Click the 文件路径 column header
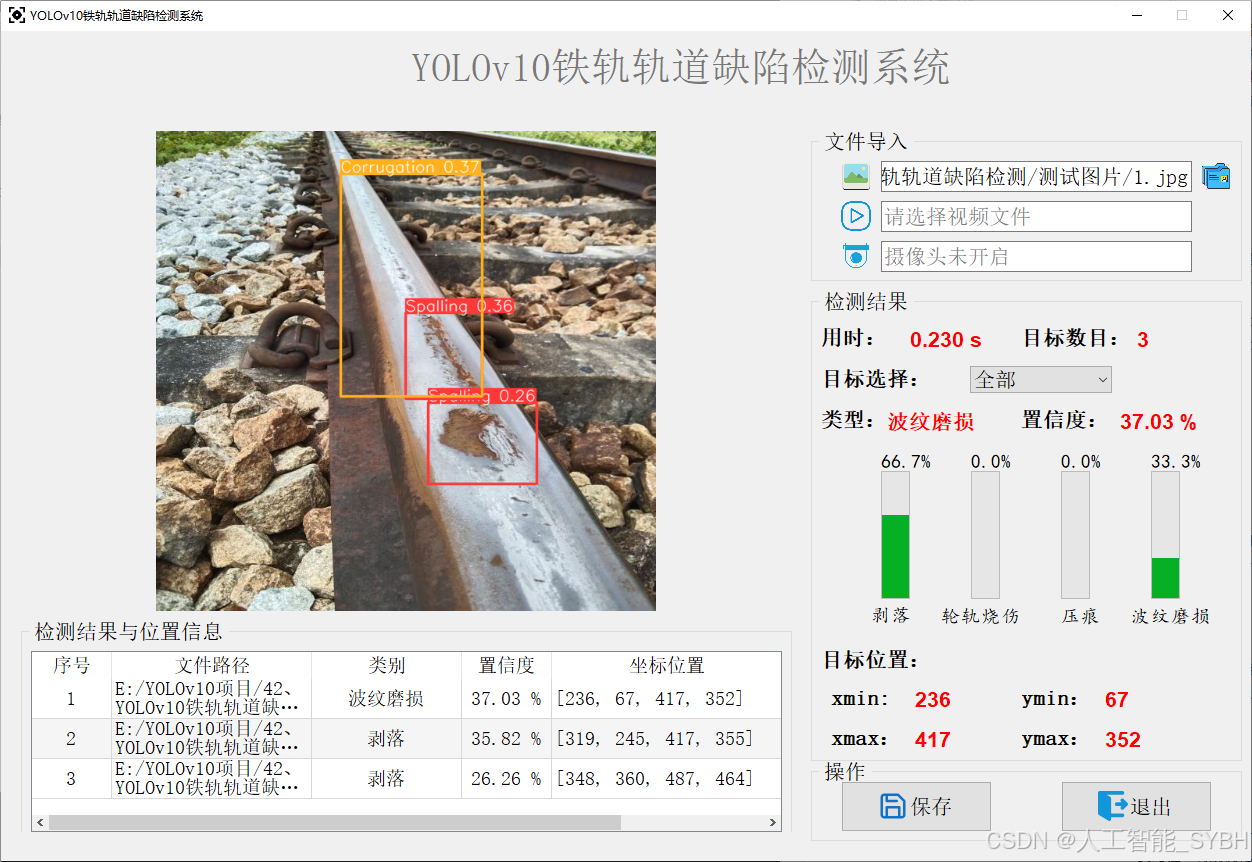 212,665
